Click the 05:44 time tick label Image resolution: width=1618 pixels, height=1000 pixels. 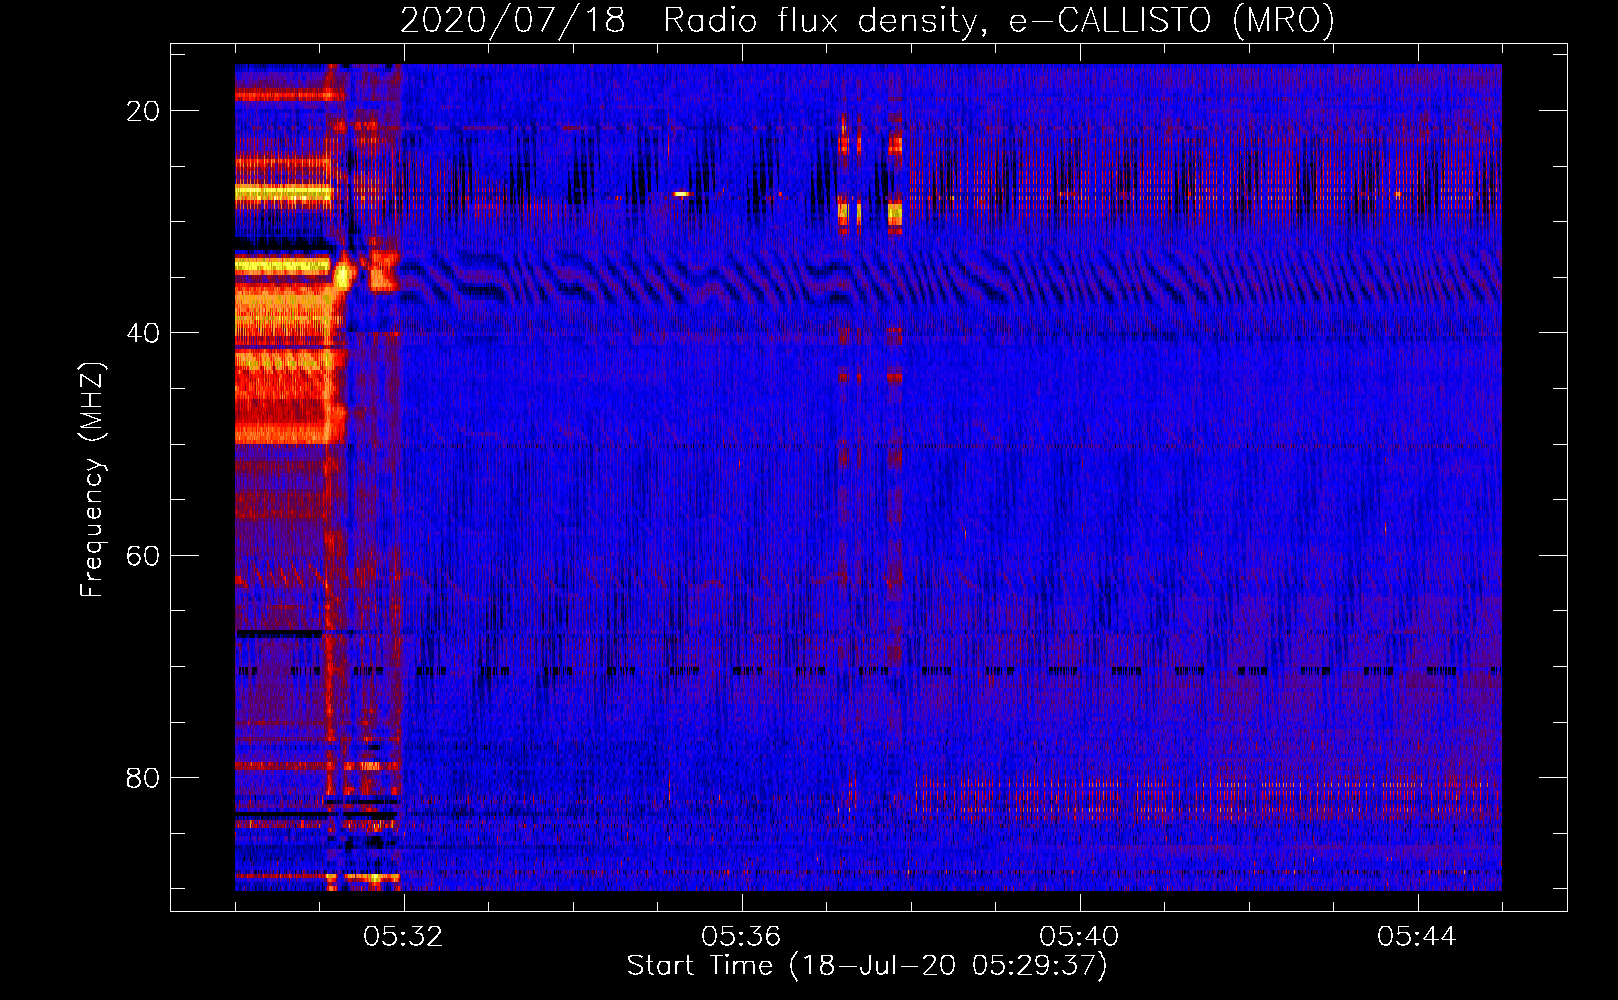tap(1417, 937)
